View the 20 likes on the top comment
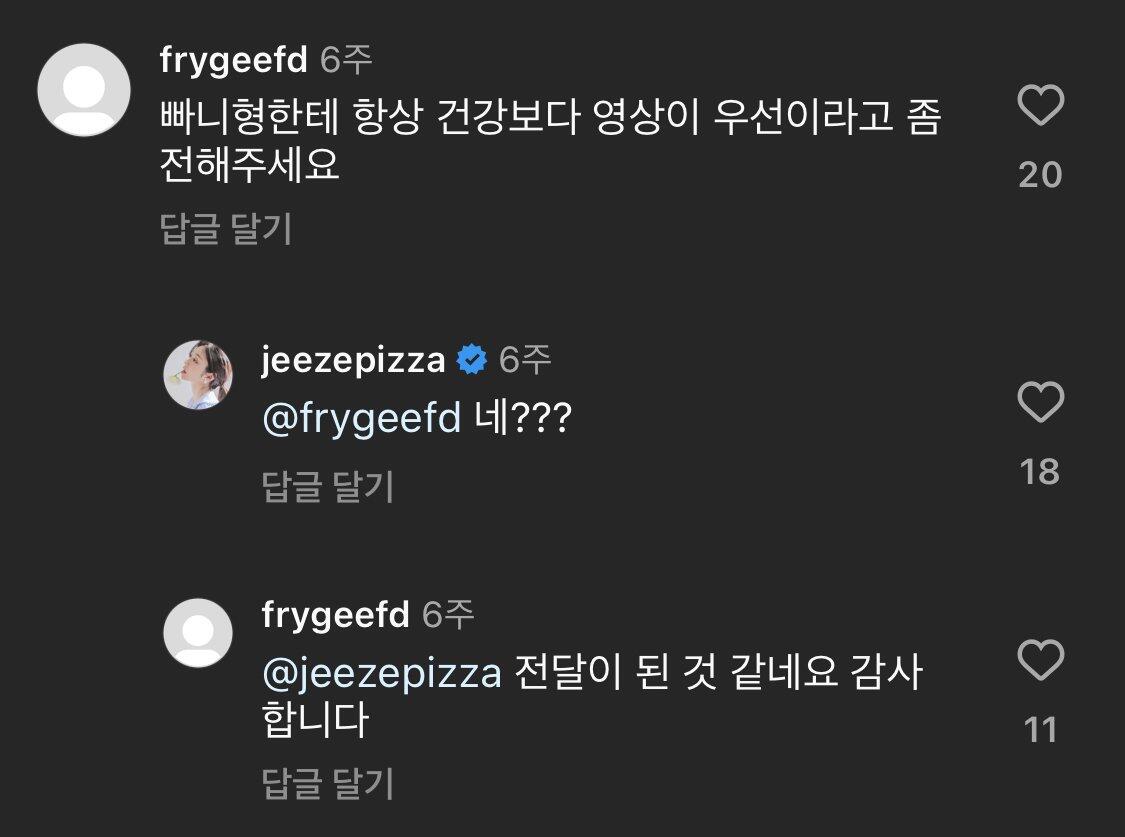This screenshot has height=837, width=1125. [1040, 175]
